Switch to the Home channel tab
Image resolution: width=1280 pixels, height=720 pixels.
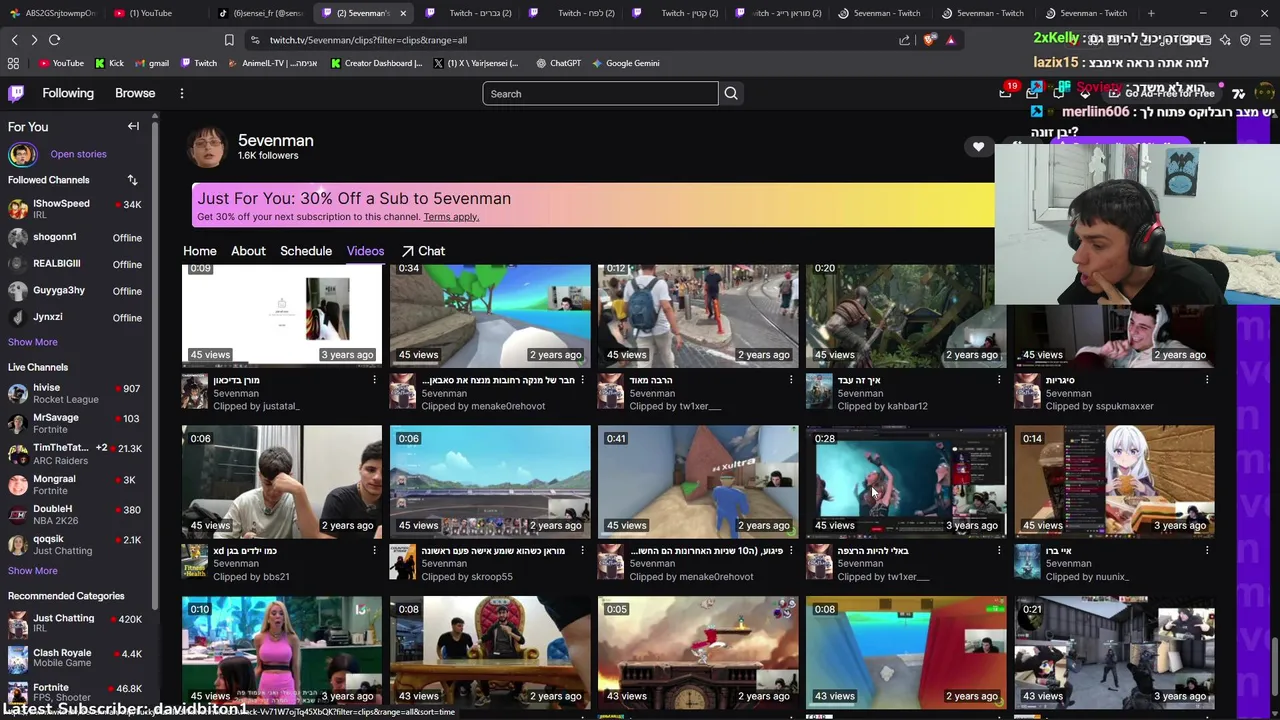click(x=200, y=251)
